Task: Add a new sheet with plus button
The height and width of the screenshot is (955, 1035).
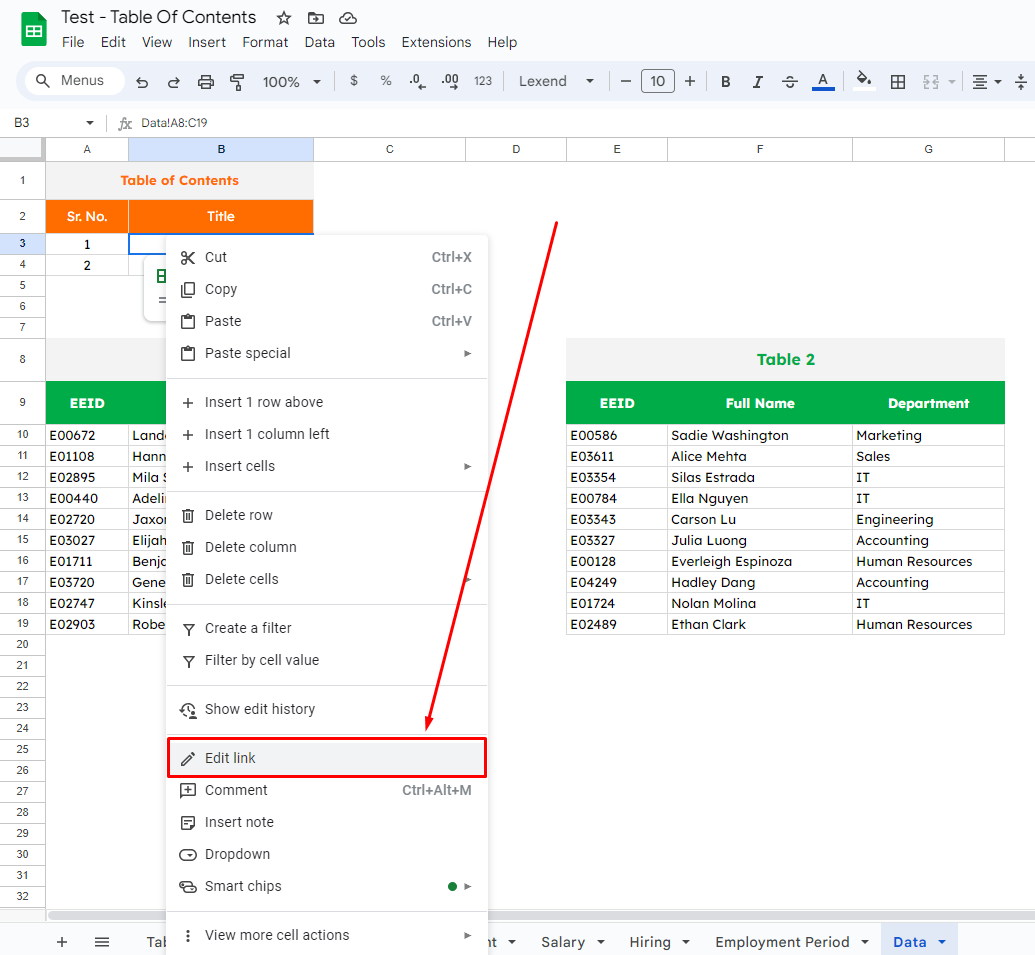Action: pyautogui.click(x=62, y=942)
